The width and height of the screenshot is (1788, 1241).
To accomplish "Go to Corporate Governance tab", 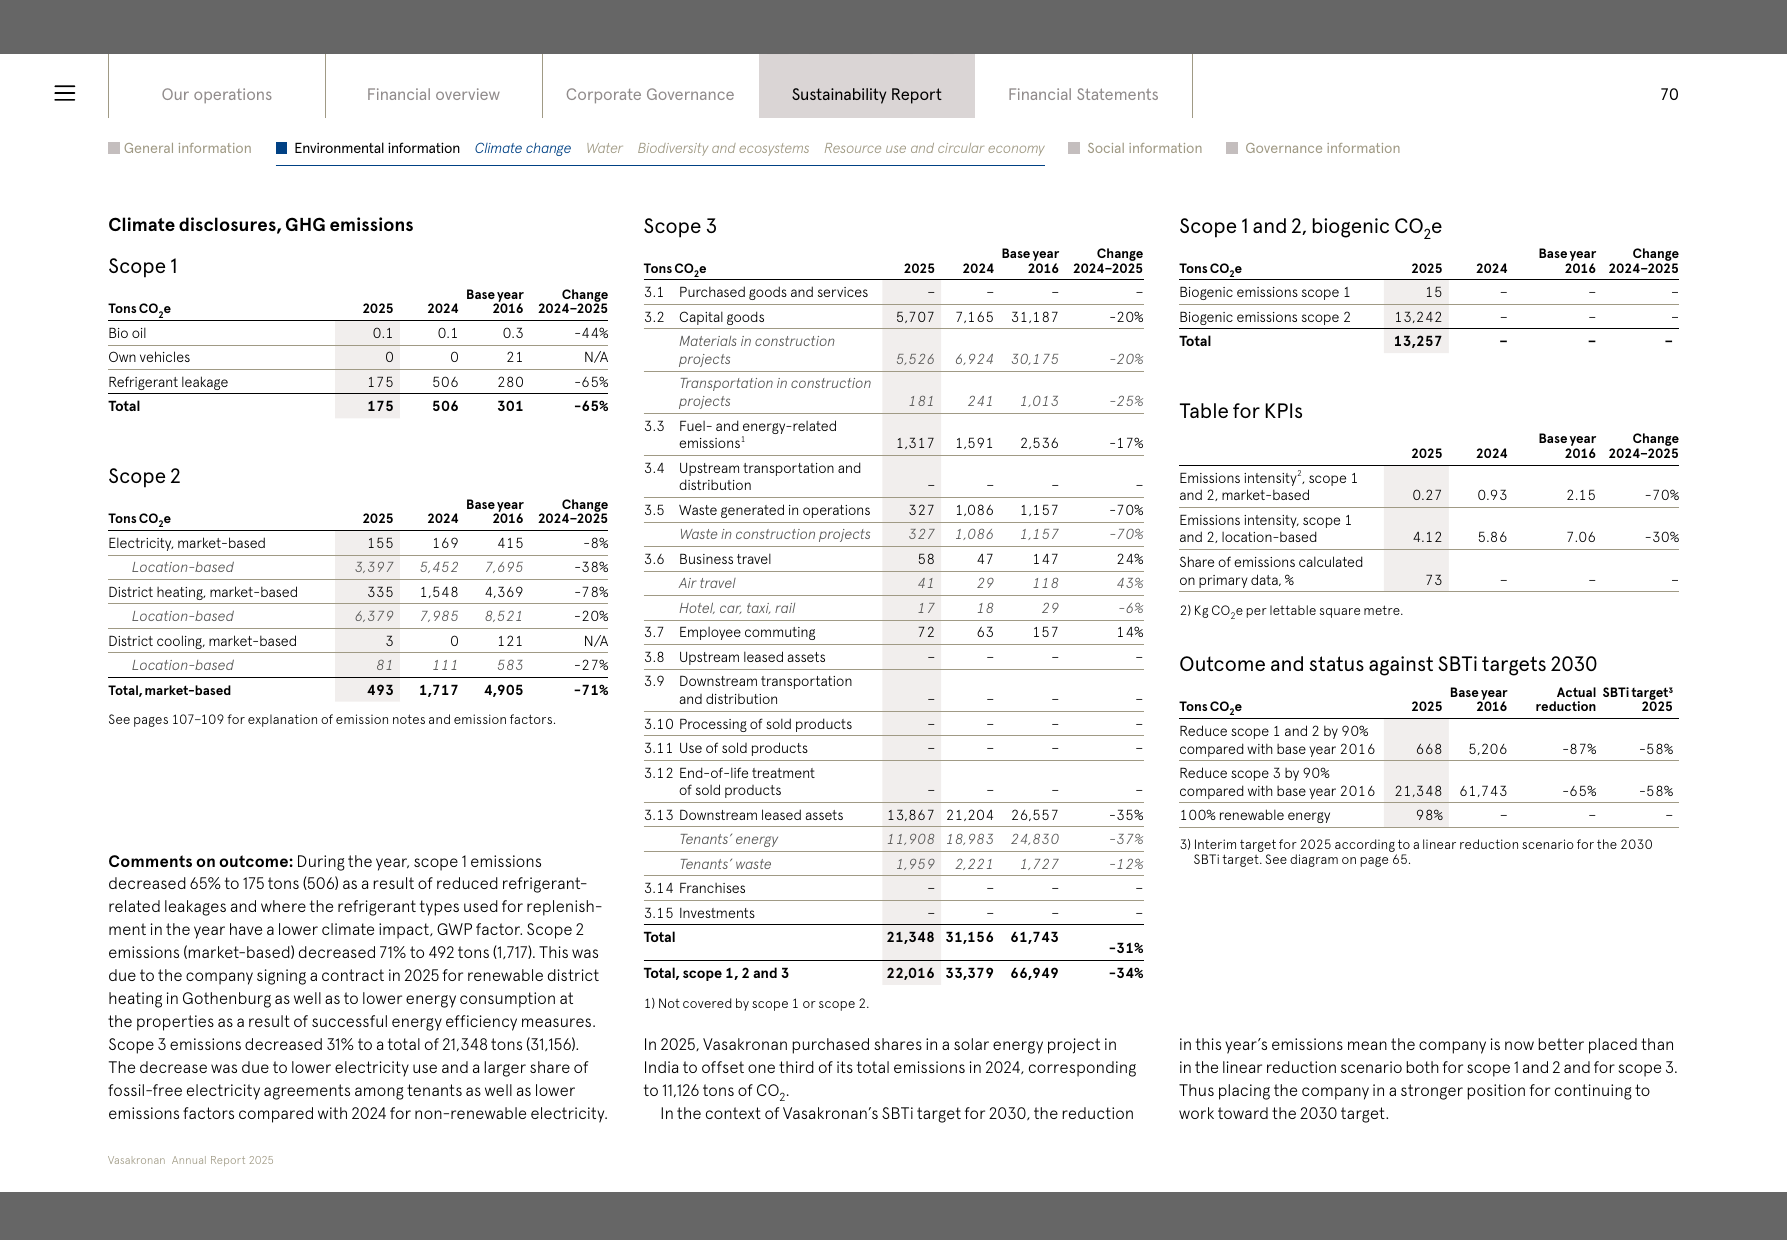I will point(650,94).
